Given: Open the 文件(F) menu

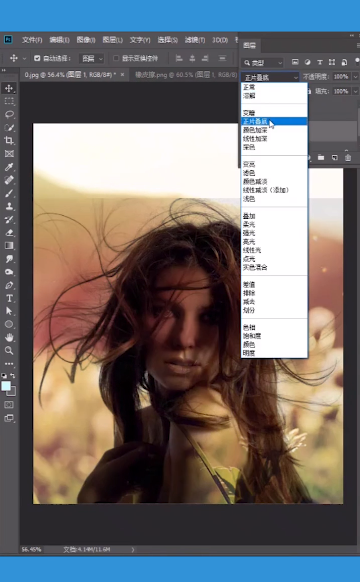Looking at the screenshot, I should click(x=32, y=40).
